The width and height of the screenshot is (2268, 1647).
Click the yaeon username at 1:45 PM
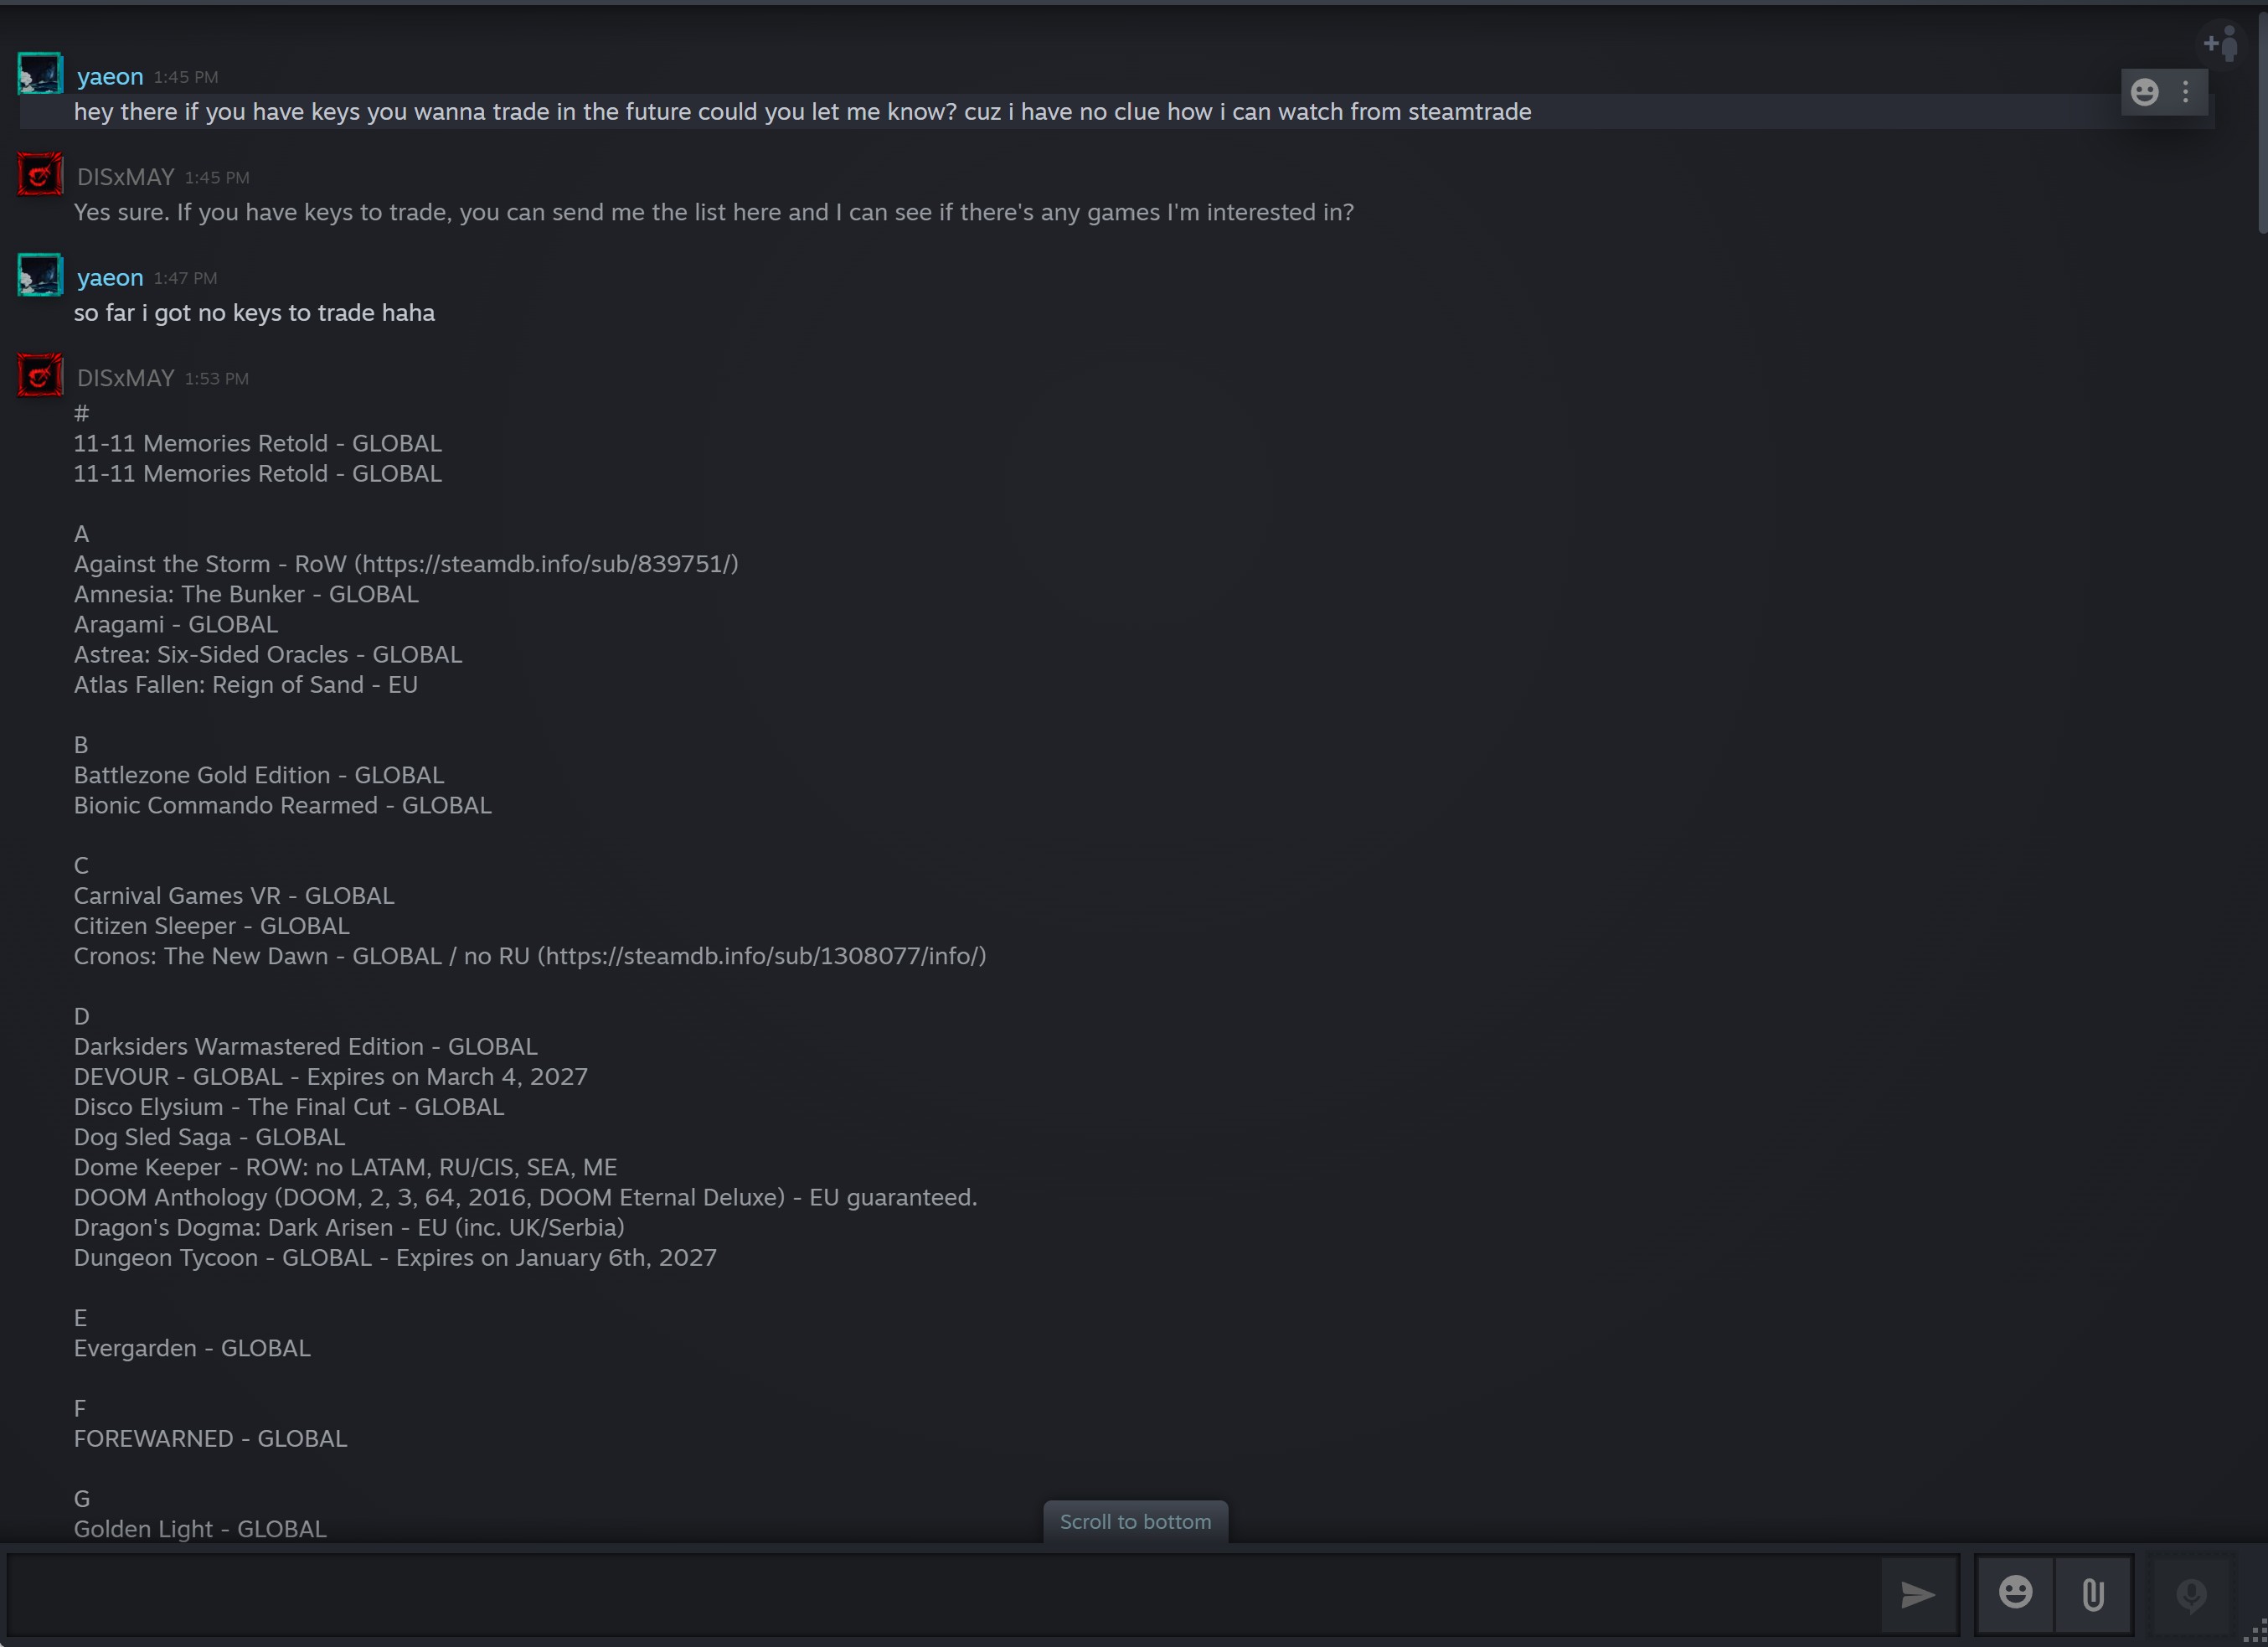coord(110,76)
